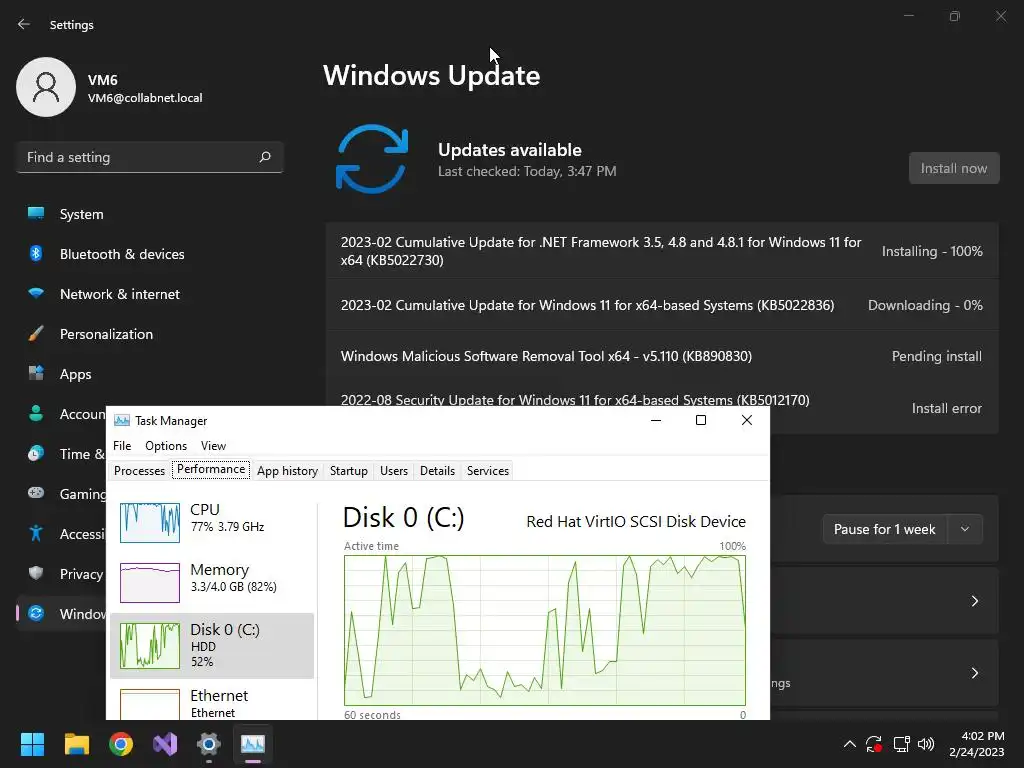Open the View menu in Task Manager
This screenshot has height=768, width=1024.
click(213, 445)
